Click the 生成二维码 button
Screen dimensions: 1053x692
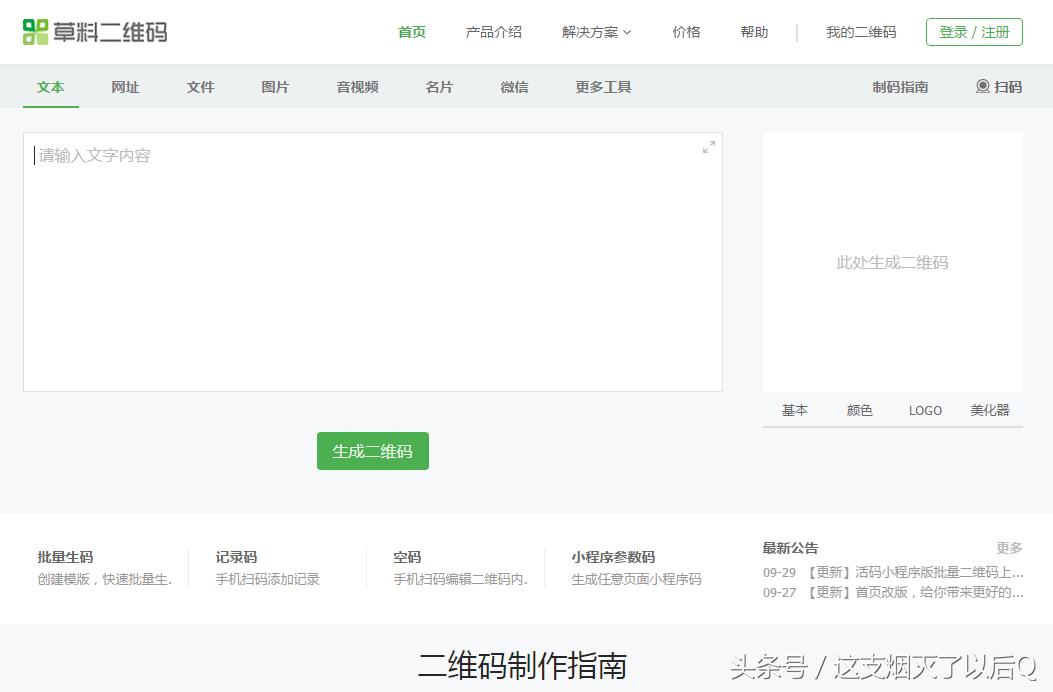pos(372,451)
